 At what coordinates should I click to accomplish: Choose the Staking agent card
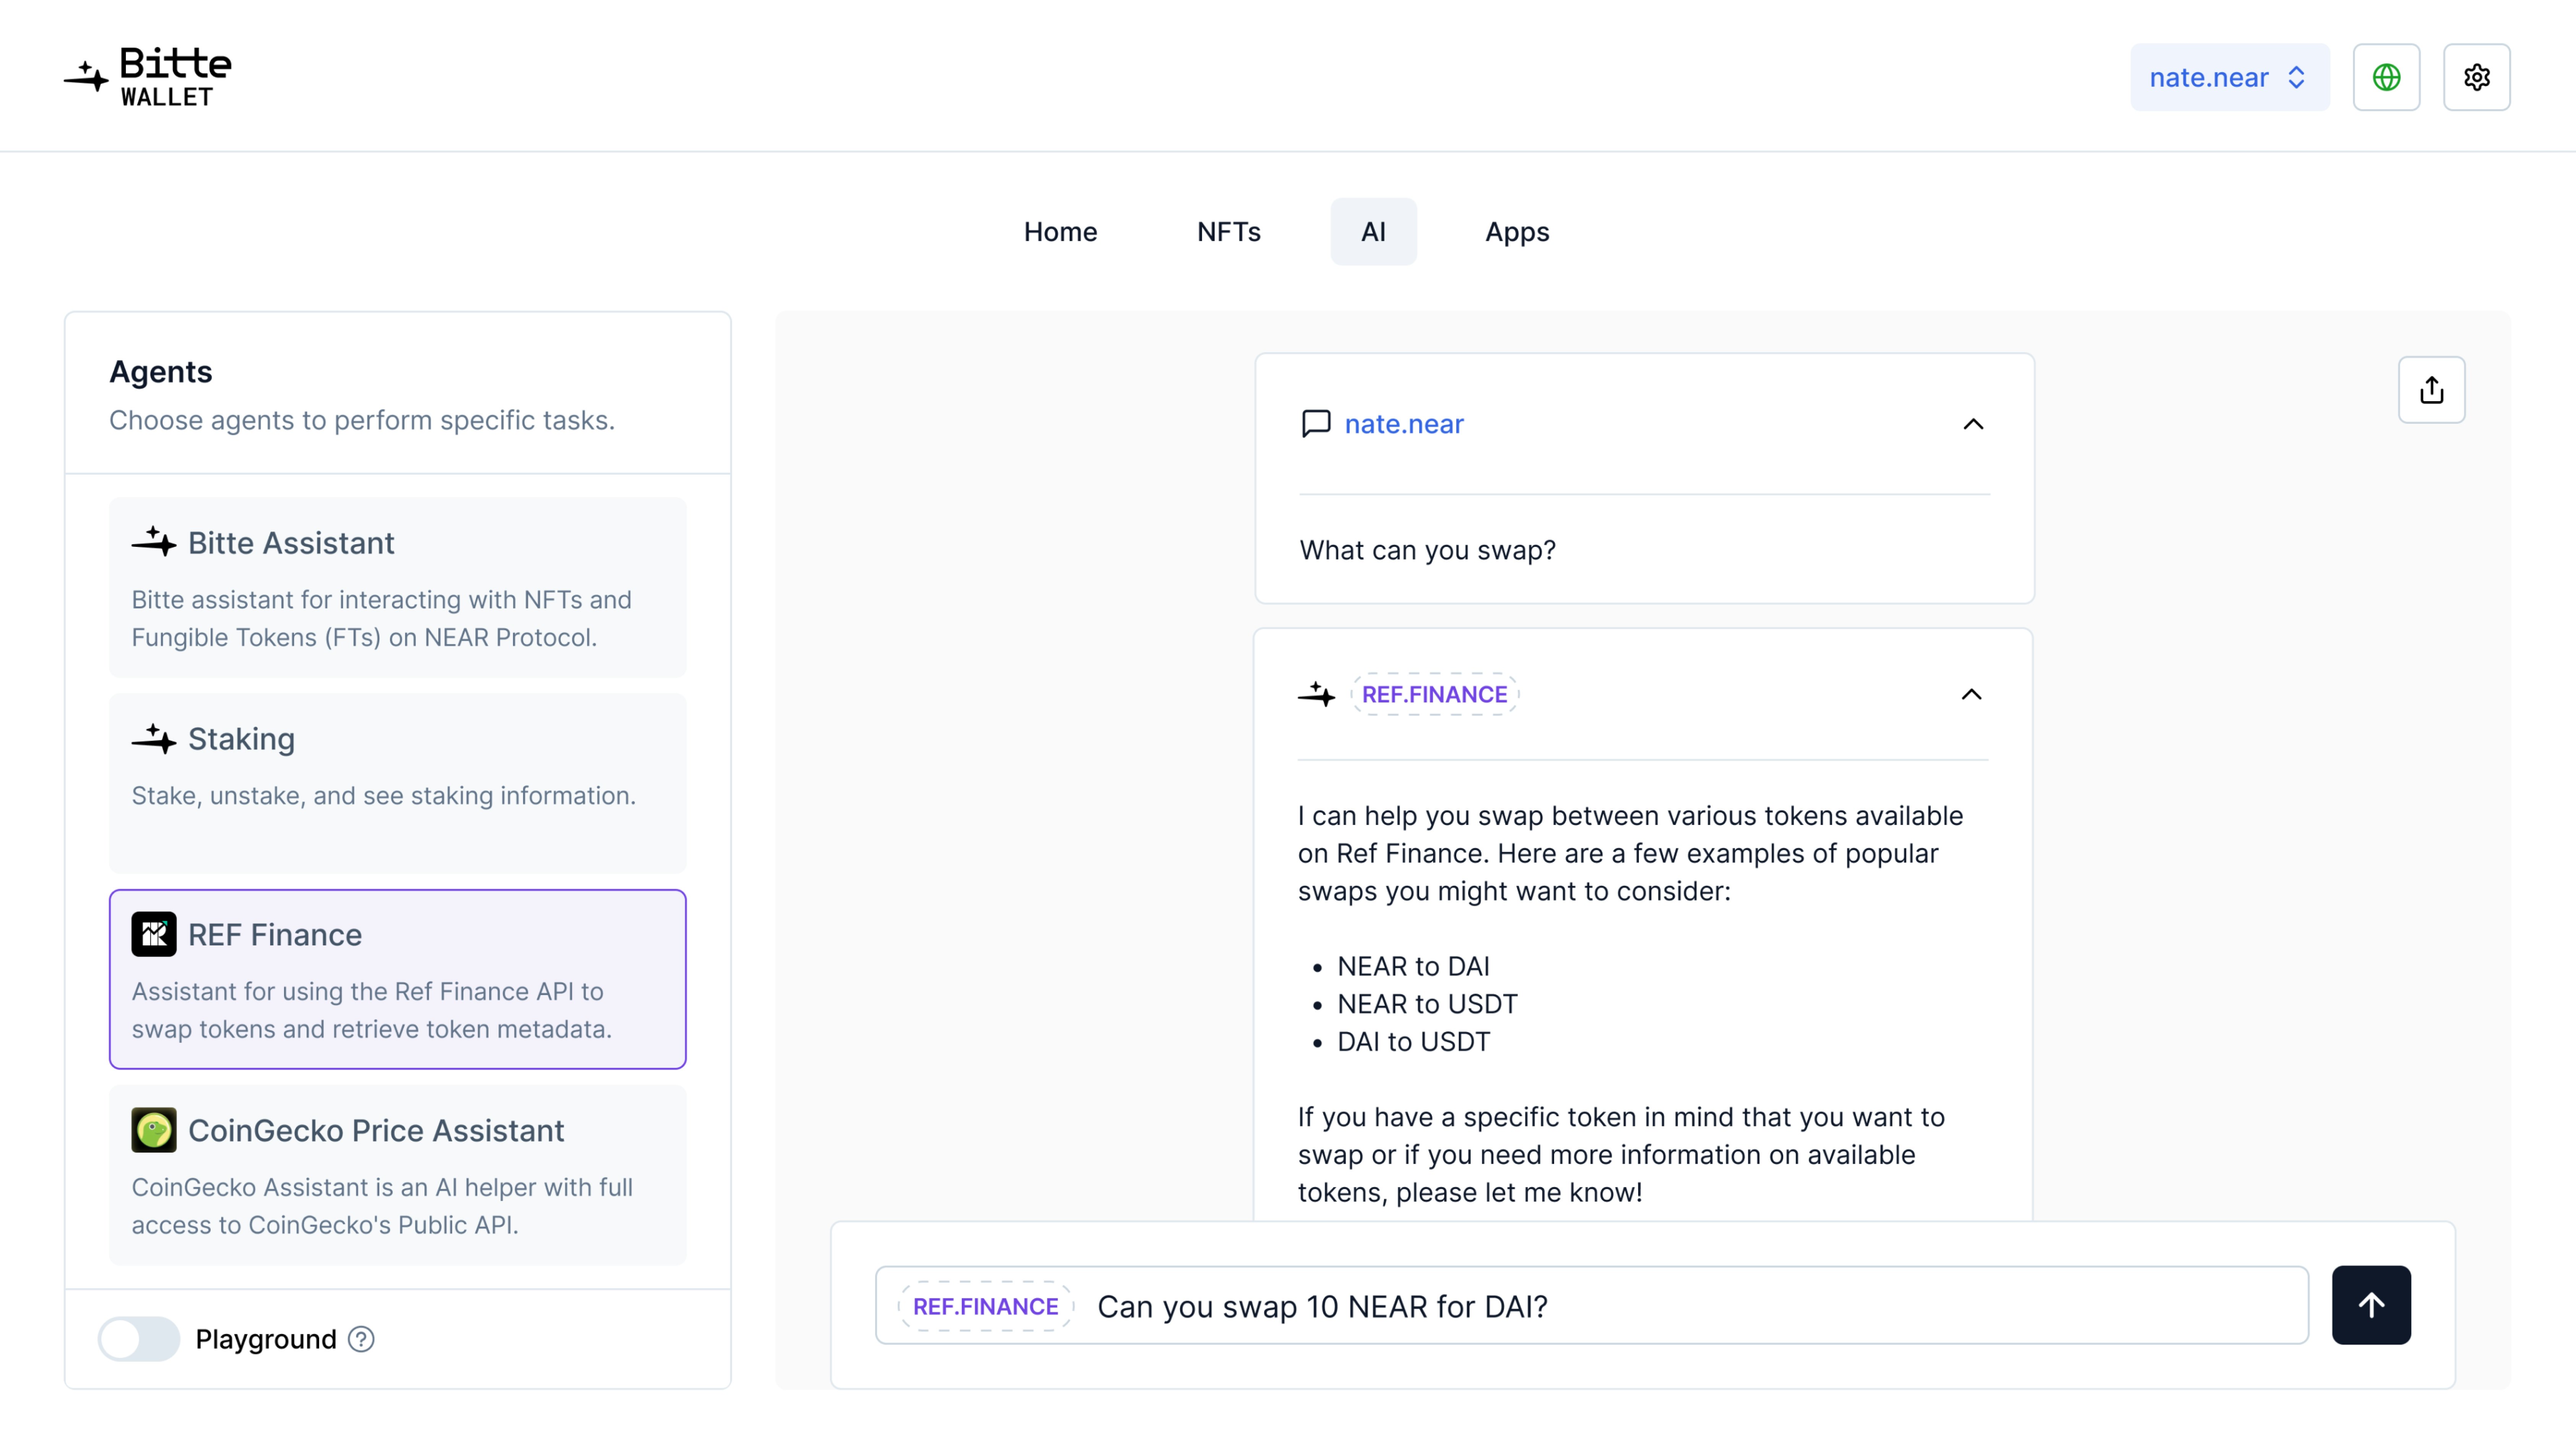pyautogui.click(x=397, y=783)
